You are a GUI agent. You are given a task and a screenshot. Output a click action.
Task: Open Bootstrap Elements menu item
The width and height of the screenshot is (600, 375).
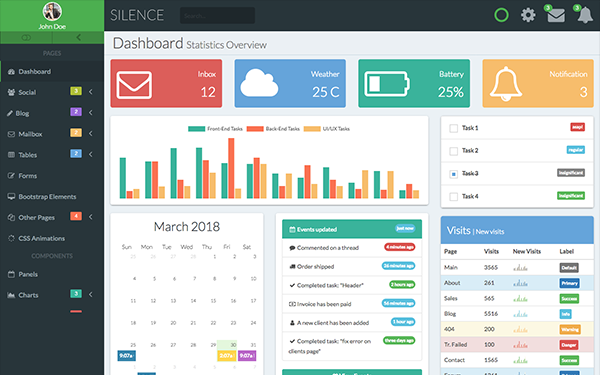pyautogui.click(x=52, y=197)
